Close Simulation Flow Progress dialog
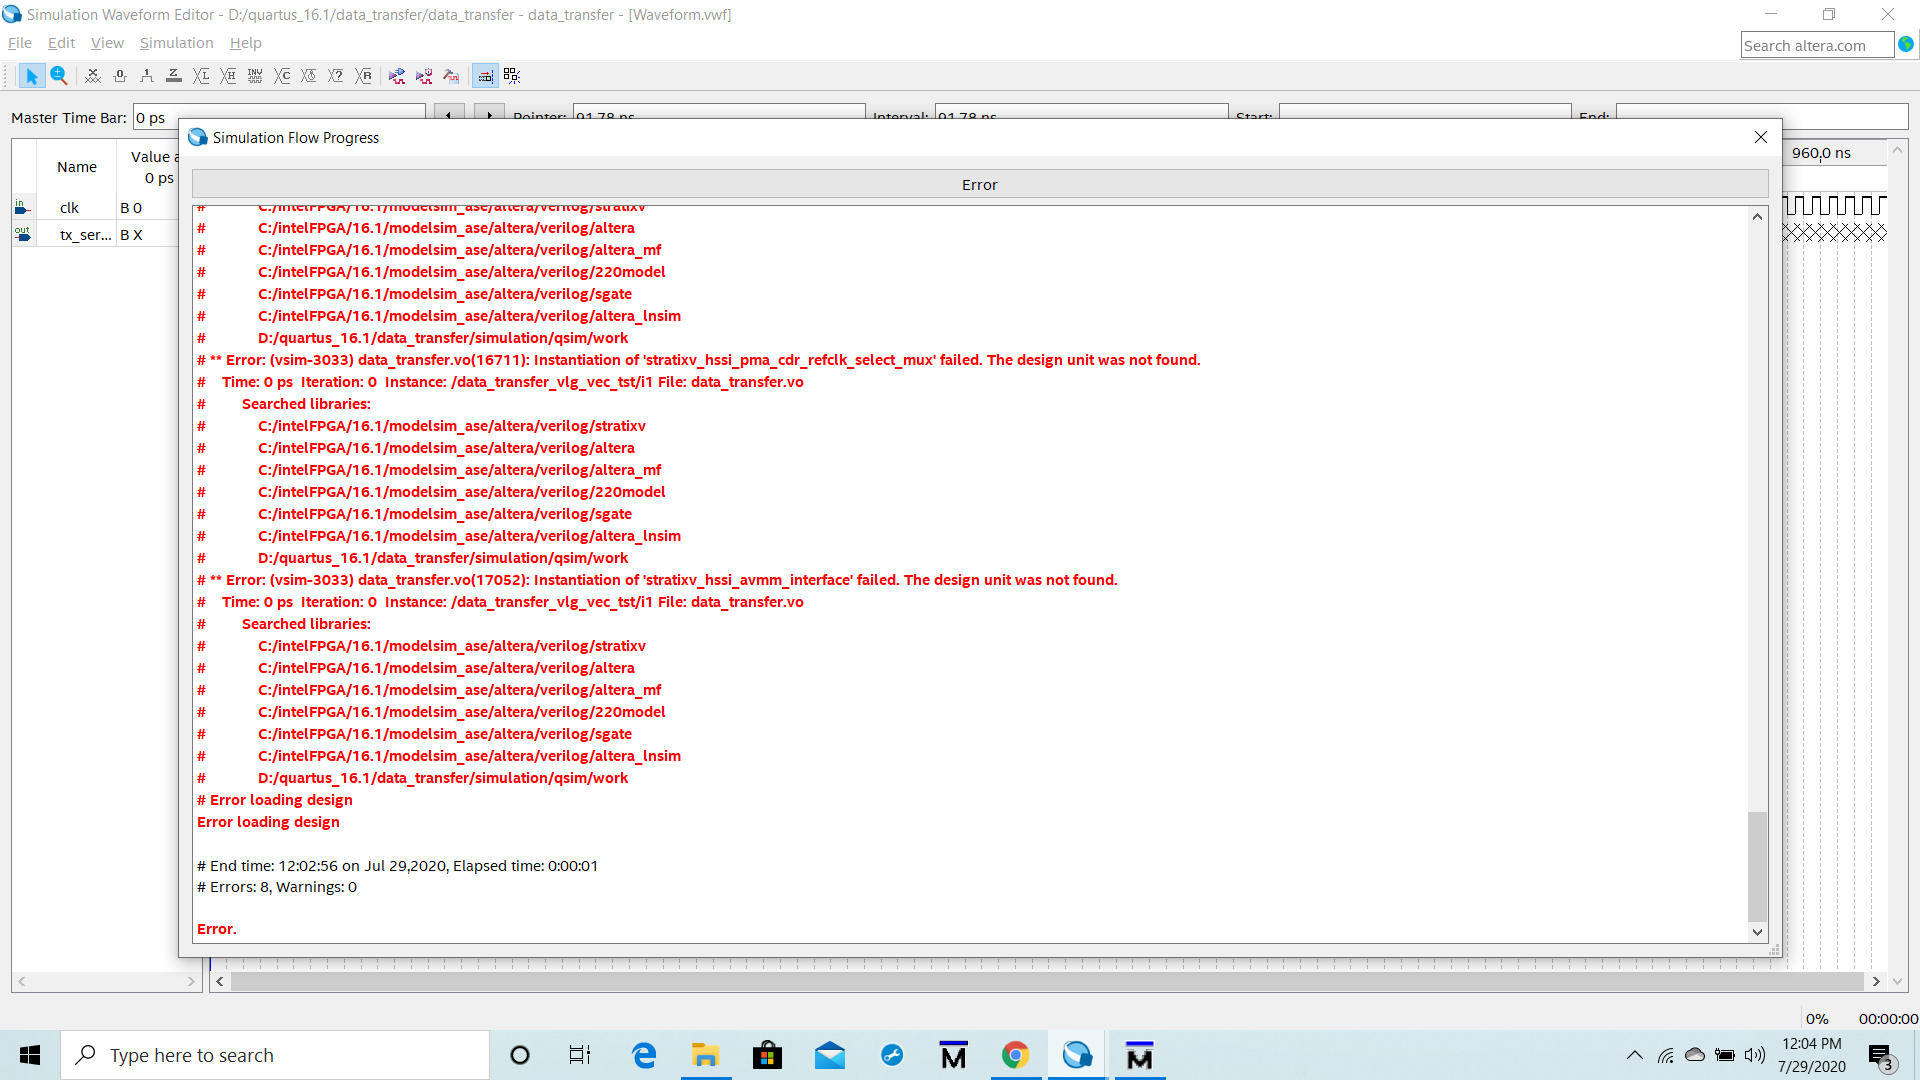 (1760, 137)
